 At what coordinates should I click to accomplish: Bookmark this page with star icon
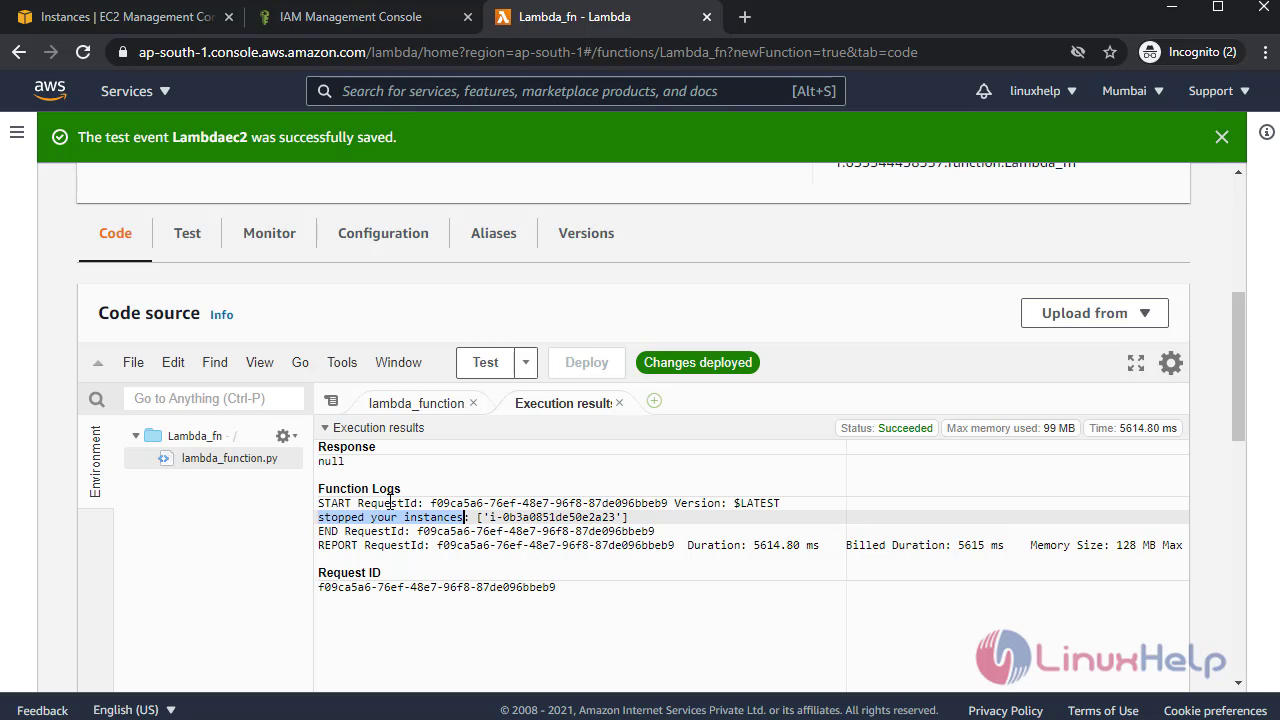[x=1109, y=52]
